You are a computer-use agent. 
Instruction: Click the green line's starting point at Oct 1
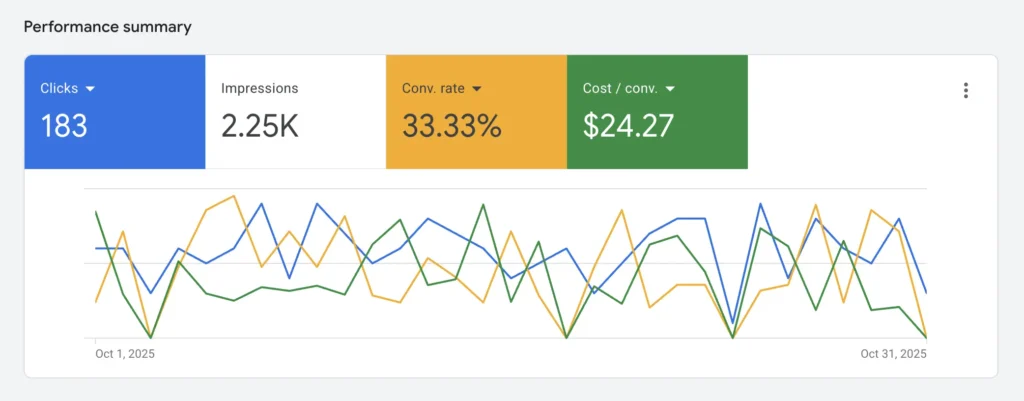point(96,212)
